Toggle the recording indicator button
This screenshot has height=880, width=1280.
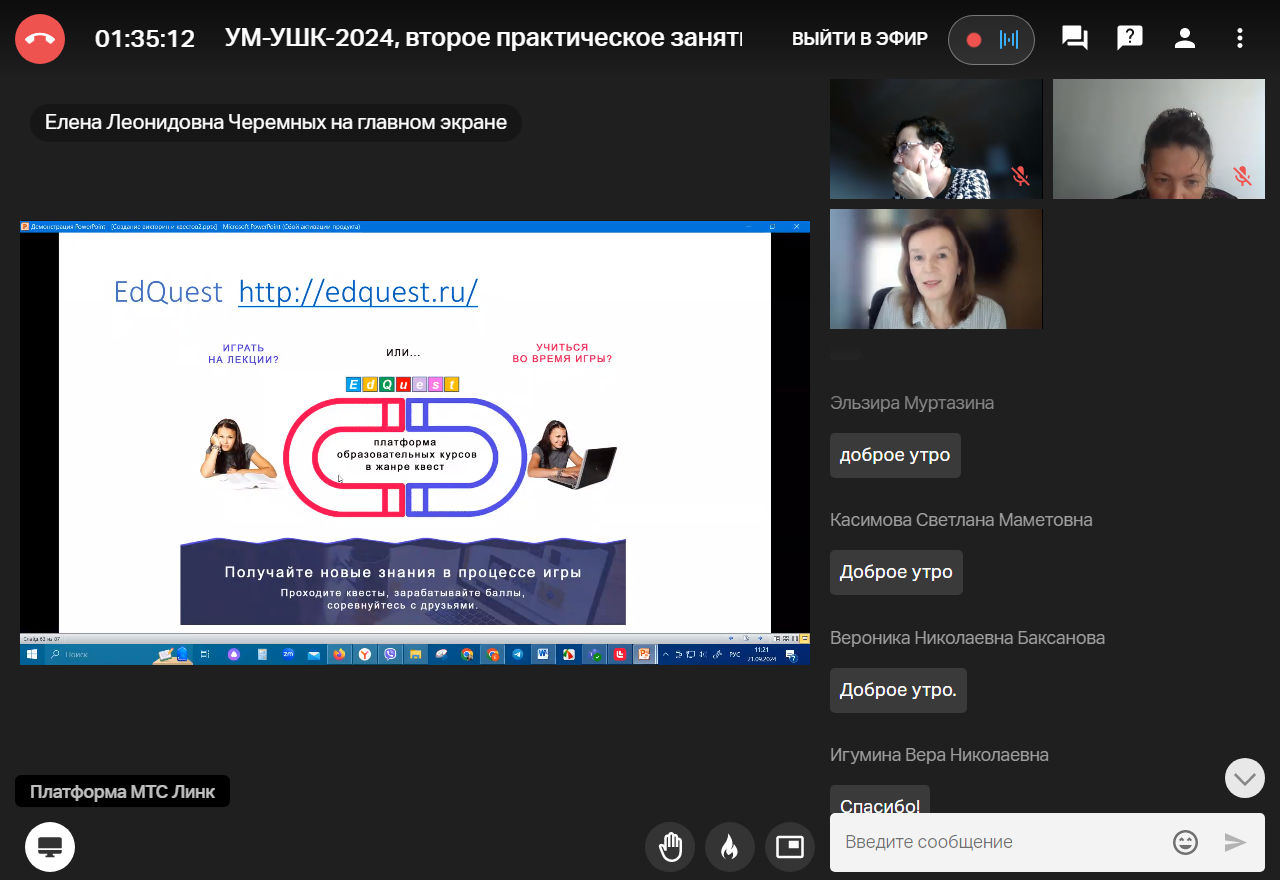990,40
